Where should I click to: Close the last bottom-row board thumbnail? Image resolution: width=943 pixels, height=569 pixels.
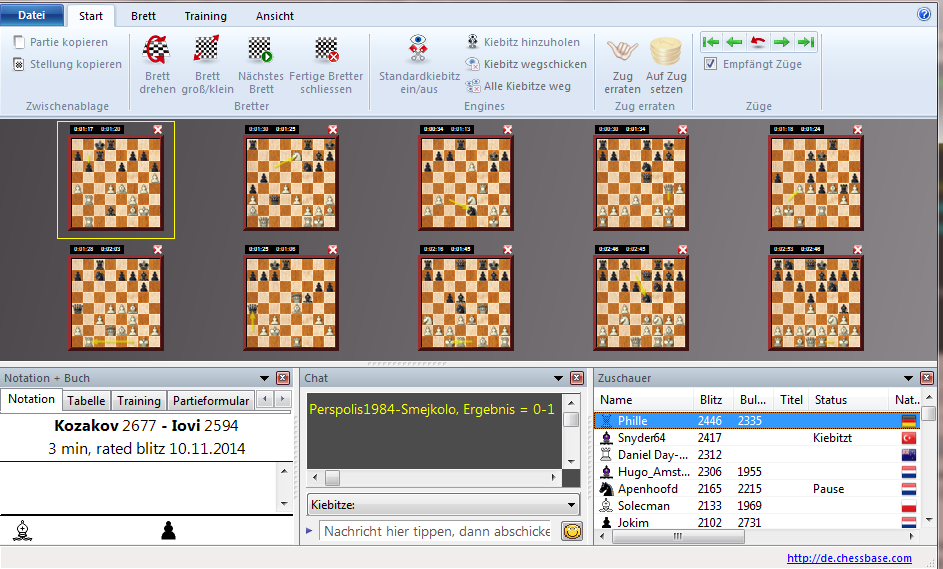coord(858,249)
